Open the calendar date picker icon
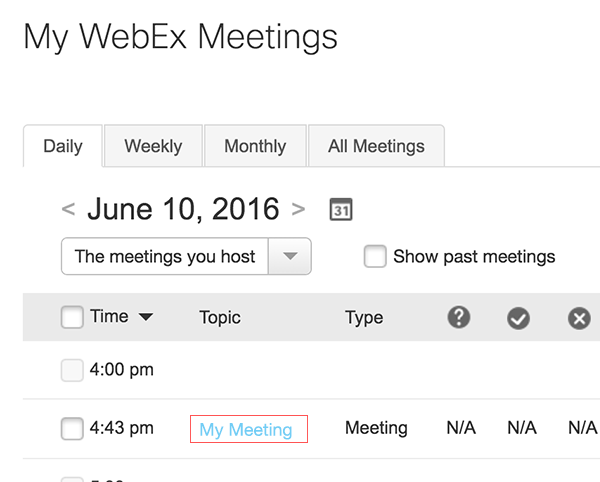This screenshot has height=482, width=600. click(x=341, y=210)
